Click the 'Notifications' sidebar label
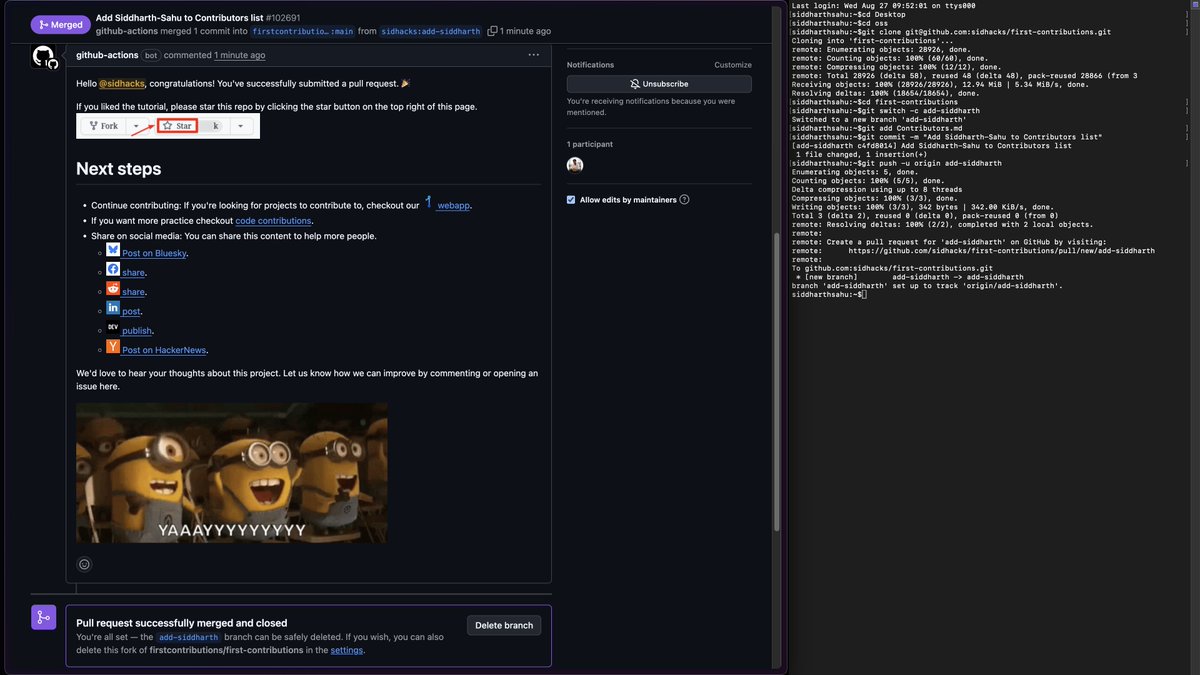 click(x=590, y=65)
